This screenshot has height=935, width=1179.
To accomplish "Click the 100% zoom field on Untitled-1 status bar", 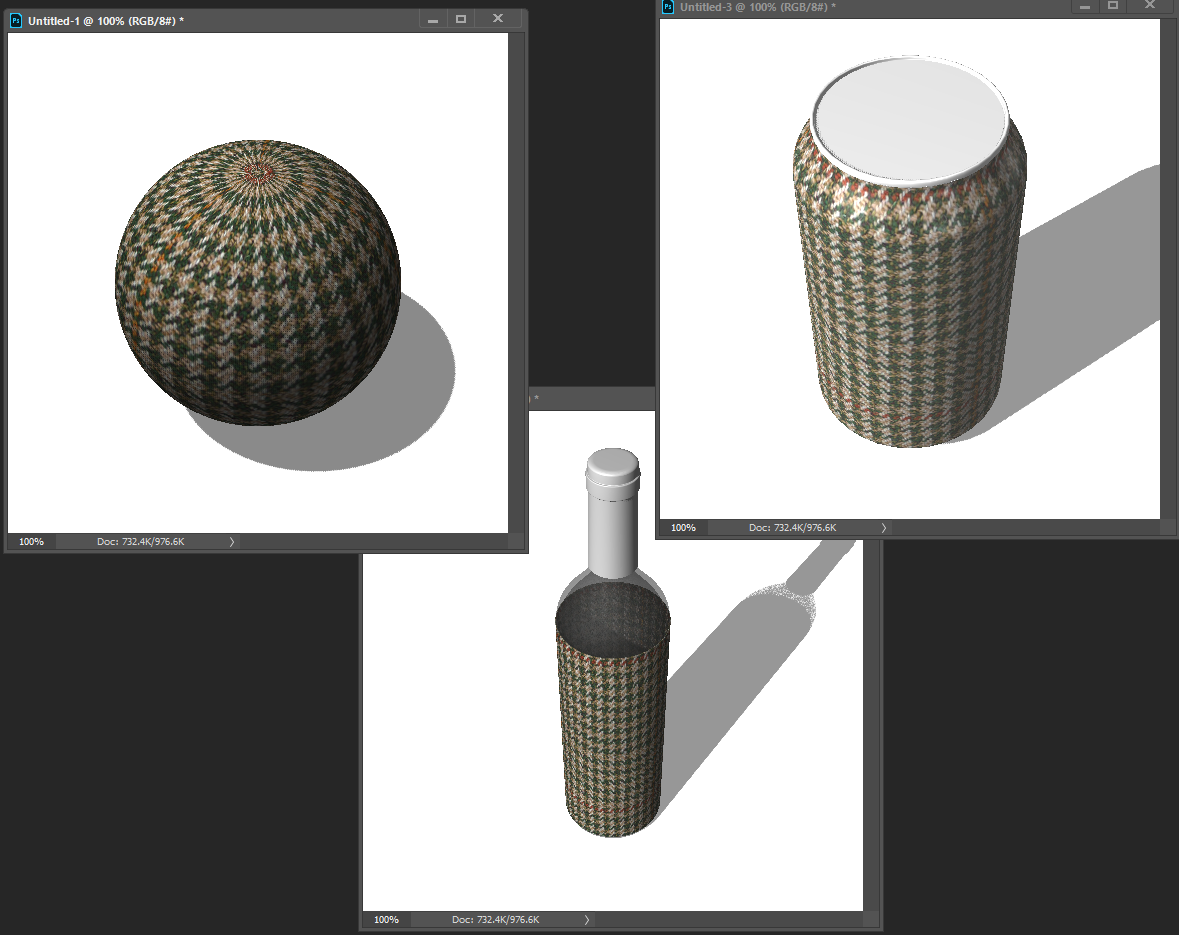I will pyautogui.click(x=31, y=541).
